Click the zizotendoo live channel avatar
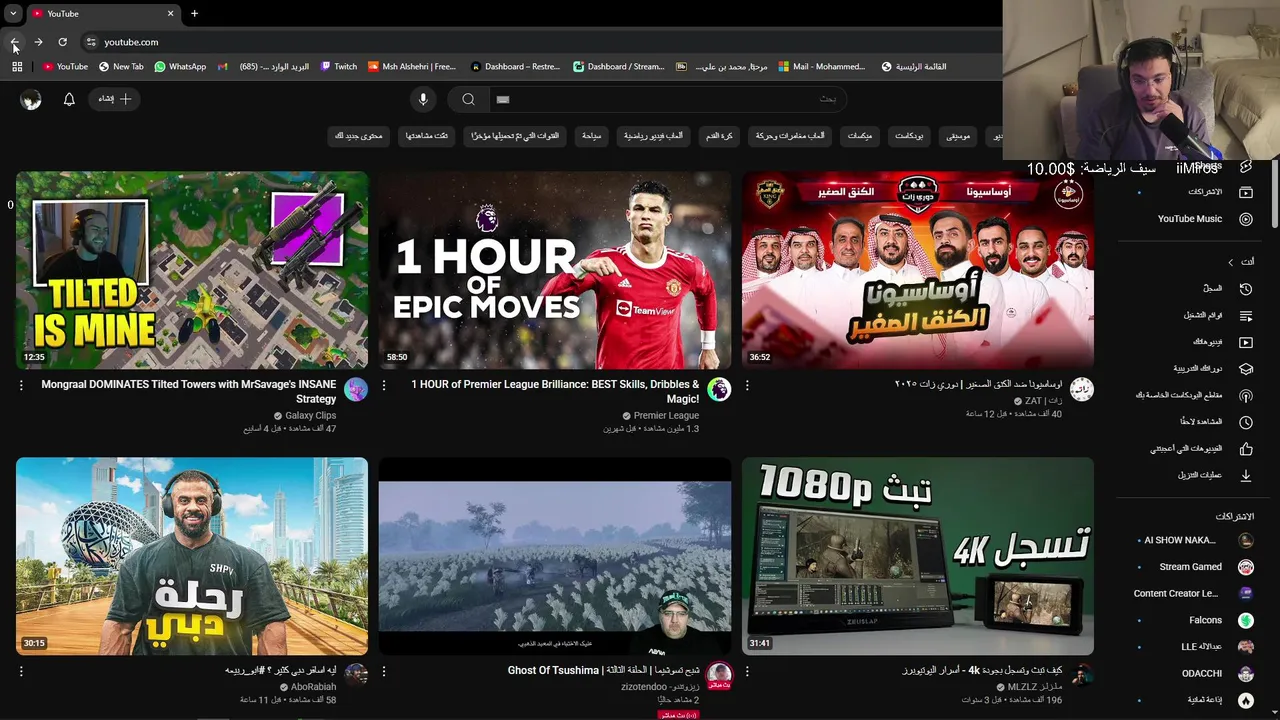 pos(719,675)
